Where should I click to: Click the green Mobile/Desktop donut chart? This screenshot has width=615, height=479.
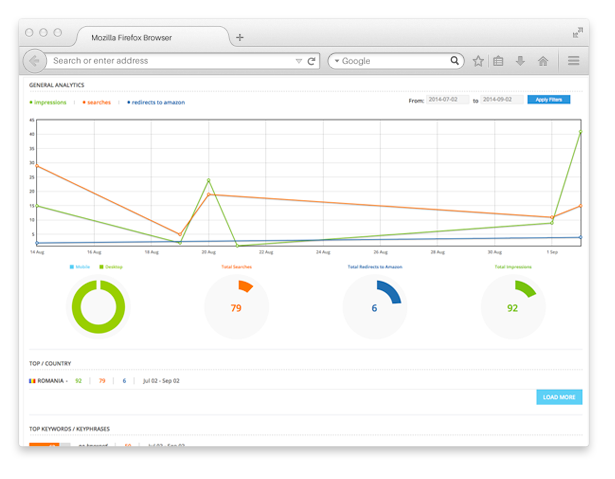point(98,307)
